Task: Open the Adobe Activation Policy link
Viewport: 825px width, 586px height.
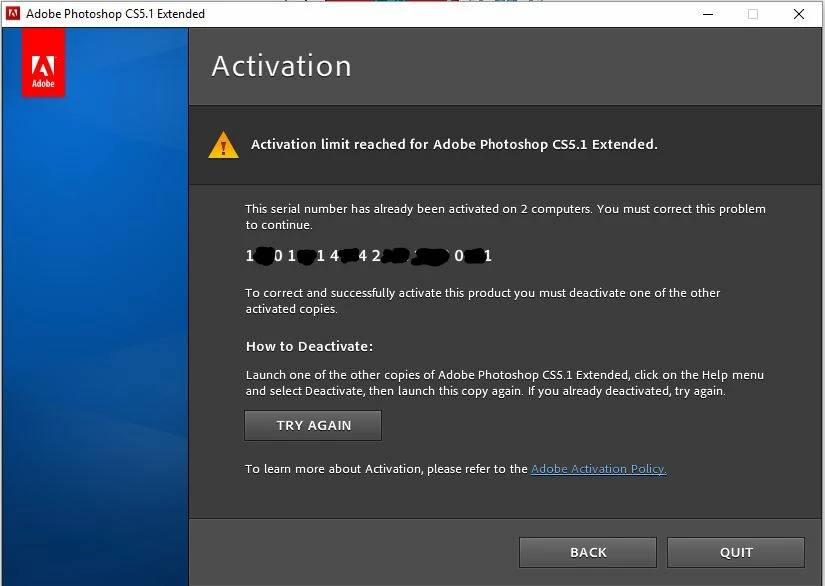Action: [599, 469]
